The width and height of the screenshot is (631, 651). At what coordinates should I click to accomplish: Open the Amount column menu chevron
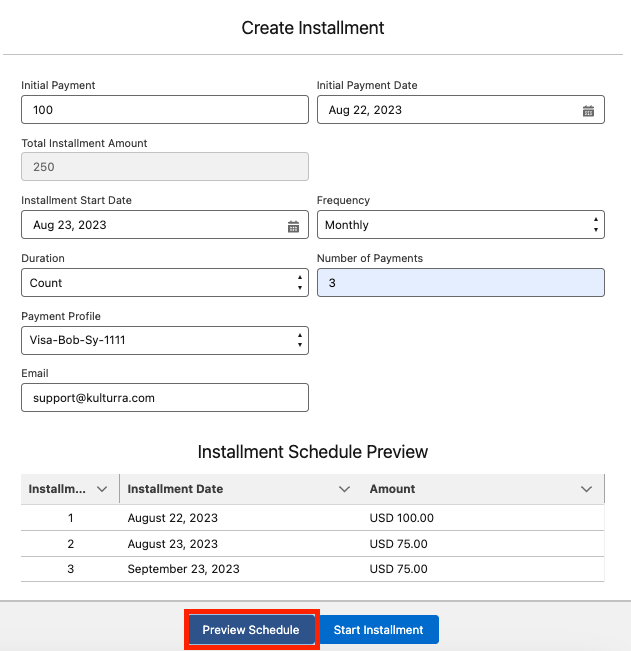pos(587,489)
